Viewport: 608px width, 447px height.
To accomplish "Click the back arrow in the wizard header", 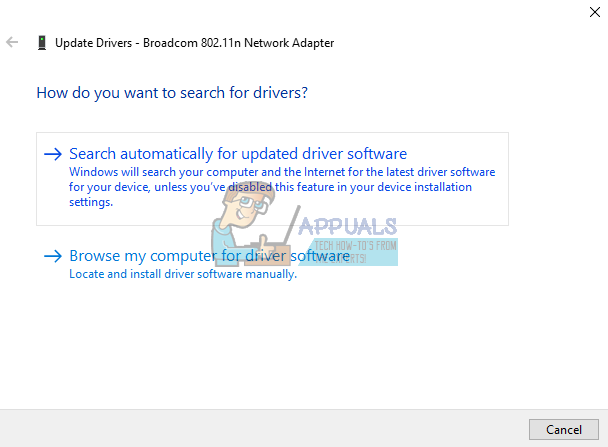I will (x=12, y=42).
